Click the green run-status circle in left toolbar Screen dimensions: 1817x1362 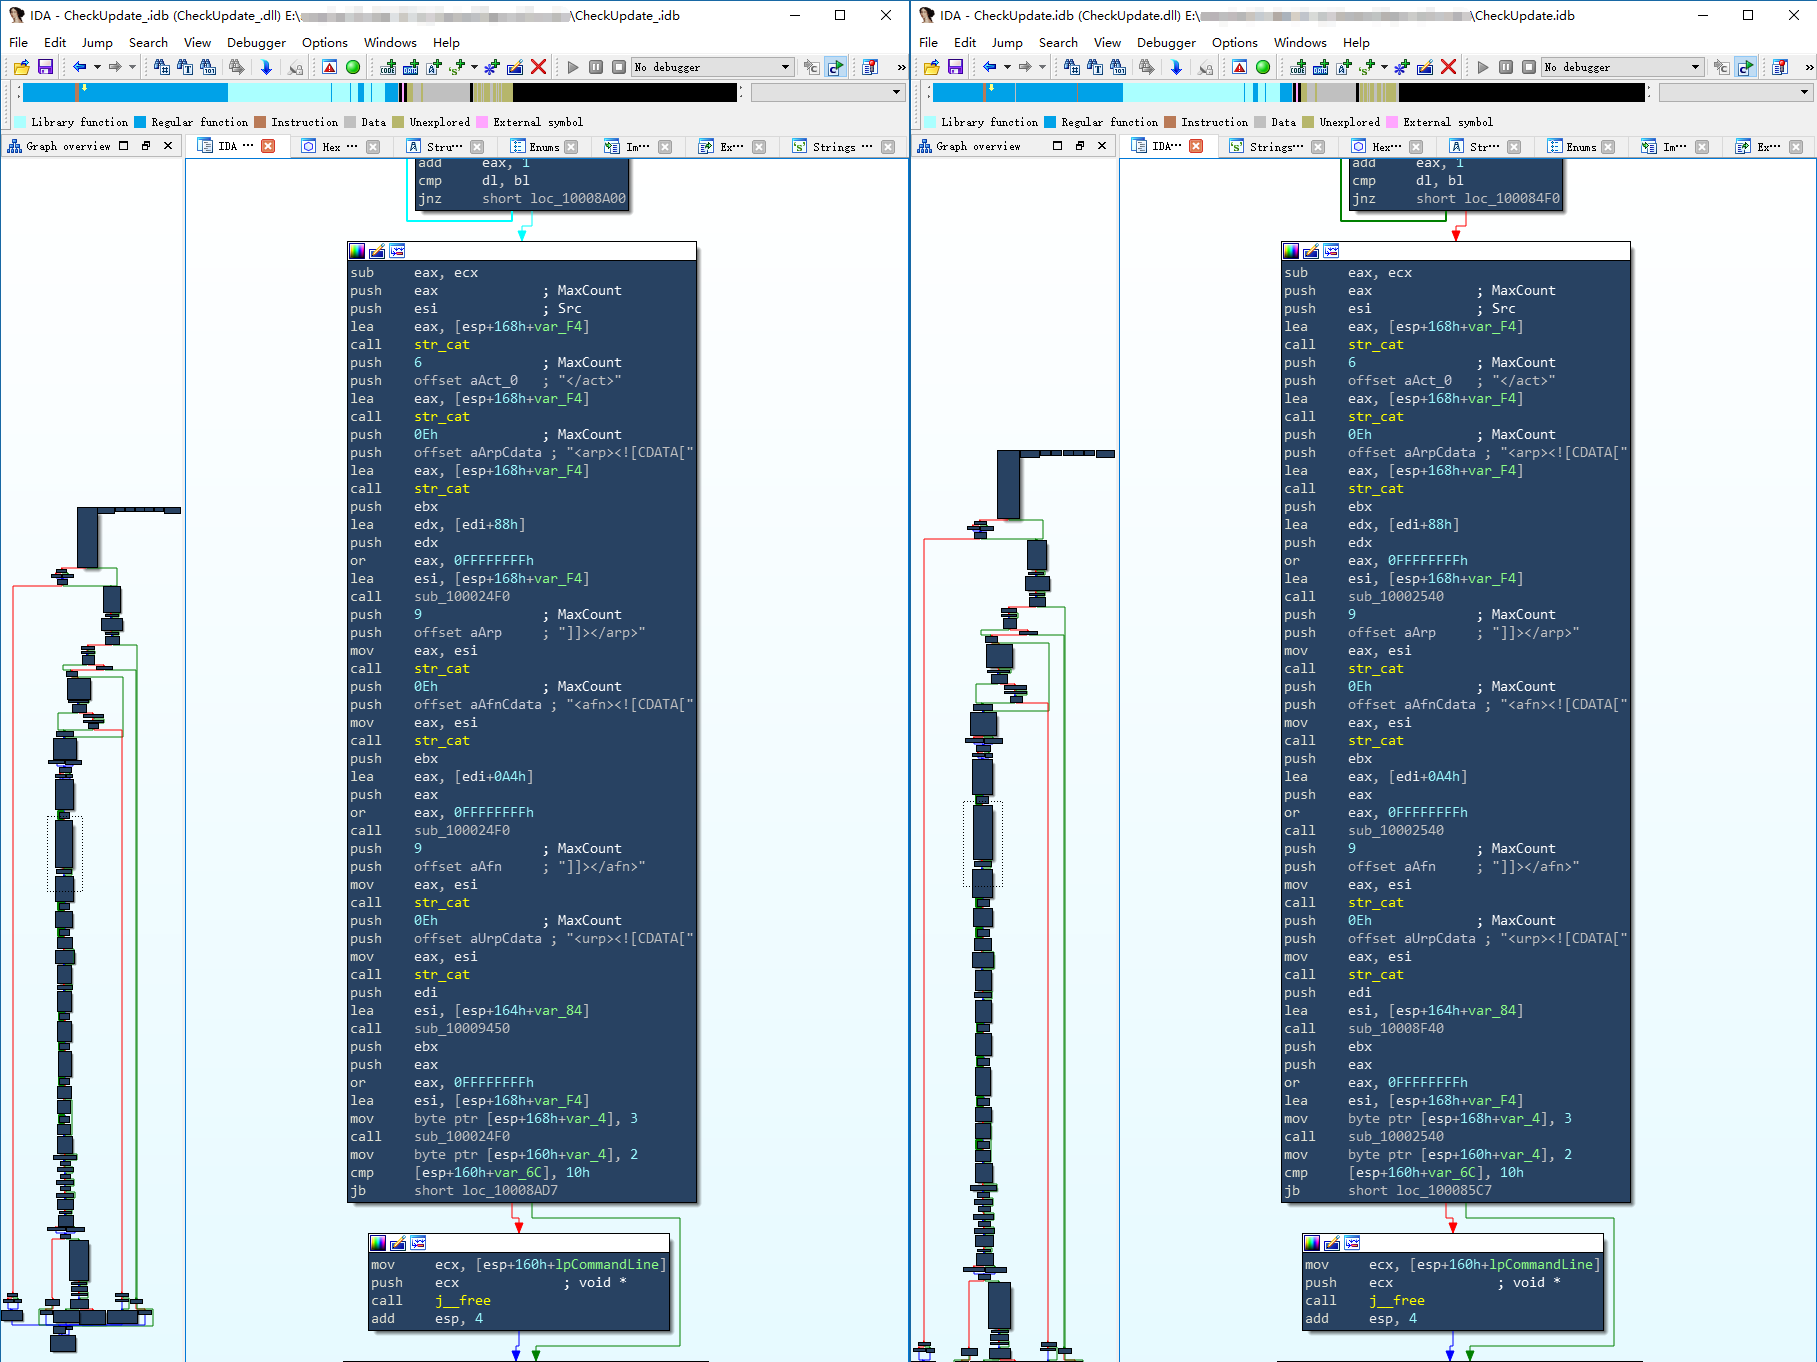pyautogui.click(x=353, y=67)
